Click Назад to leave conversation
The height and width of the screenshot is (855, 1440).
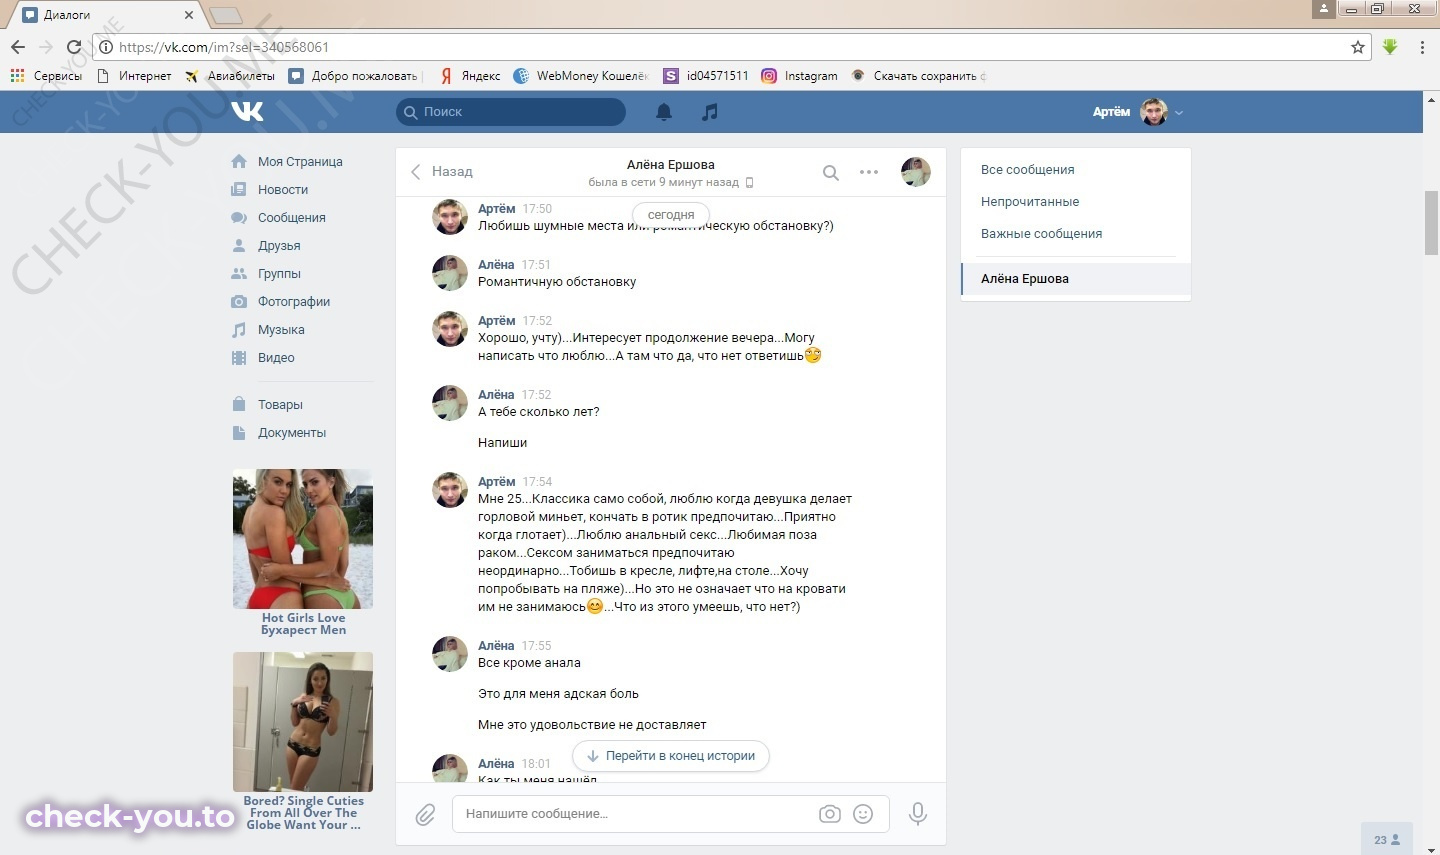(x=441, y=172)
